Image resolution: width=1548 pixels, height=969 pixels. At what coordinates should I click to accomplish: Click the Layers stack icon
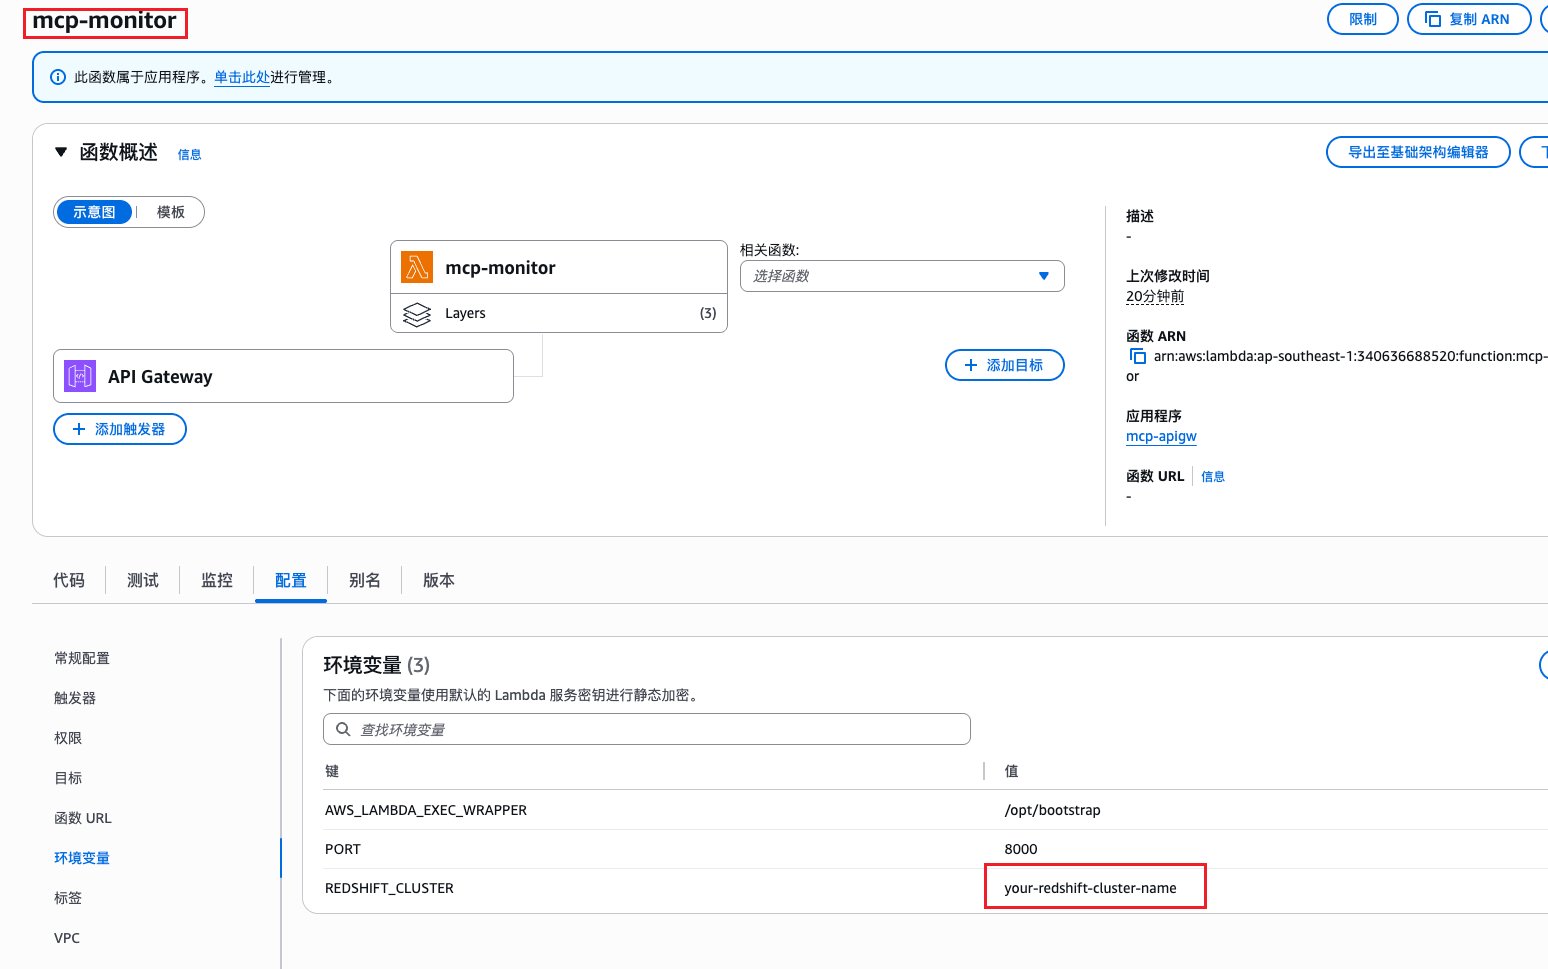[x=417, y=314]
